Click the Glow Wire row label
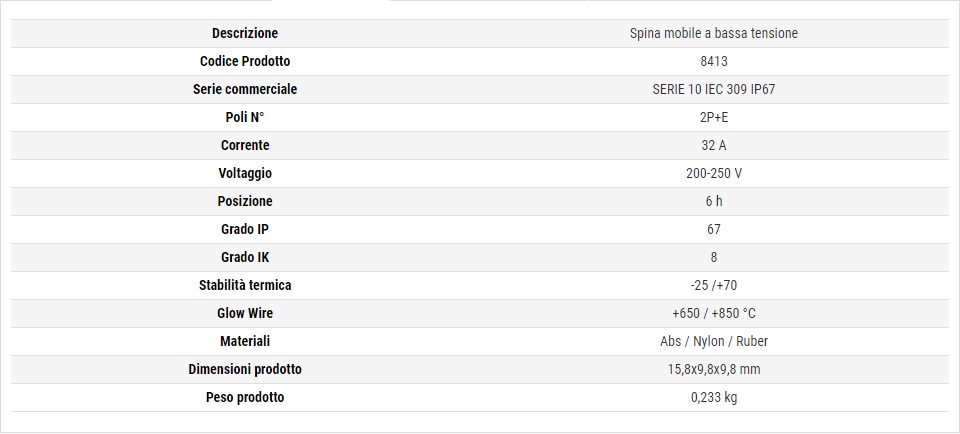 pyautogui.click(x=245, y=313)
